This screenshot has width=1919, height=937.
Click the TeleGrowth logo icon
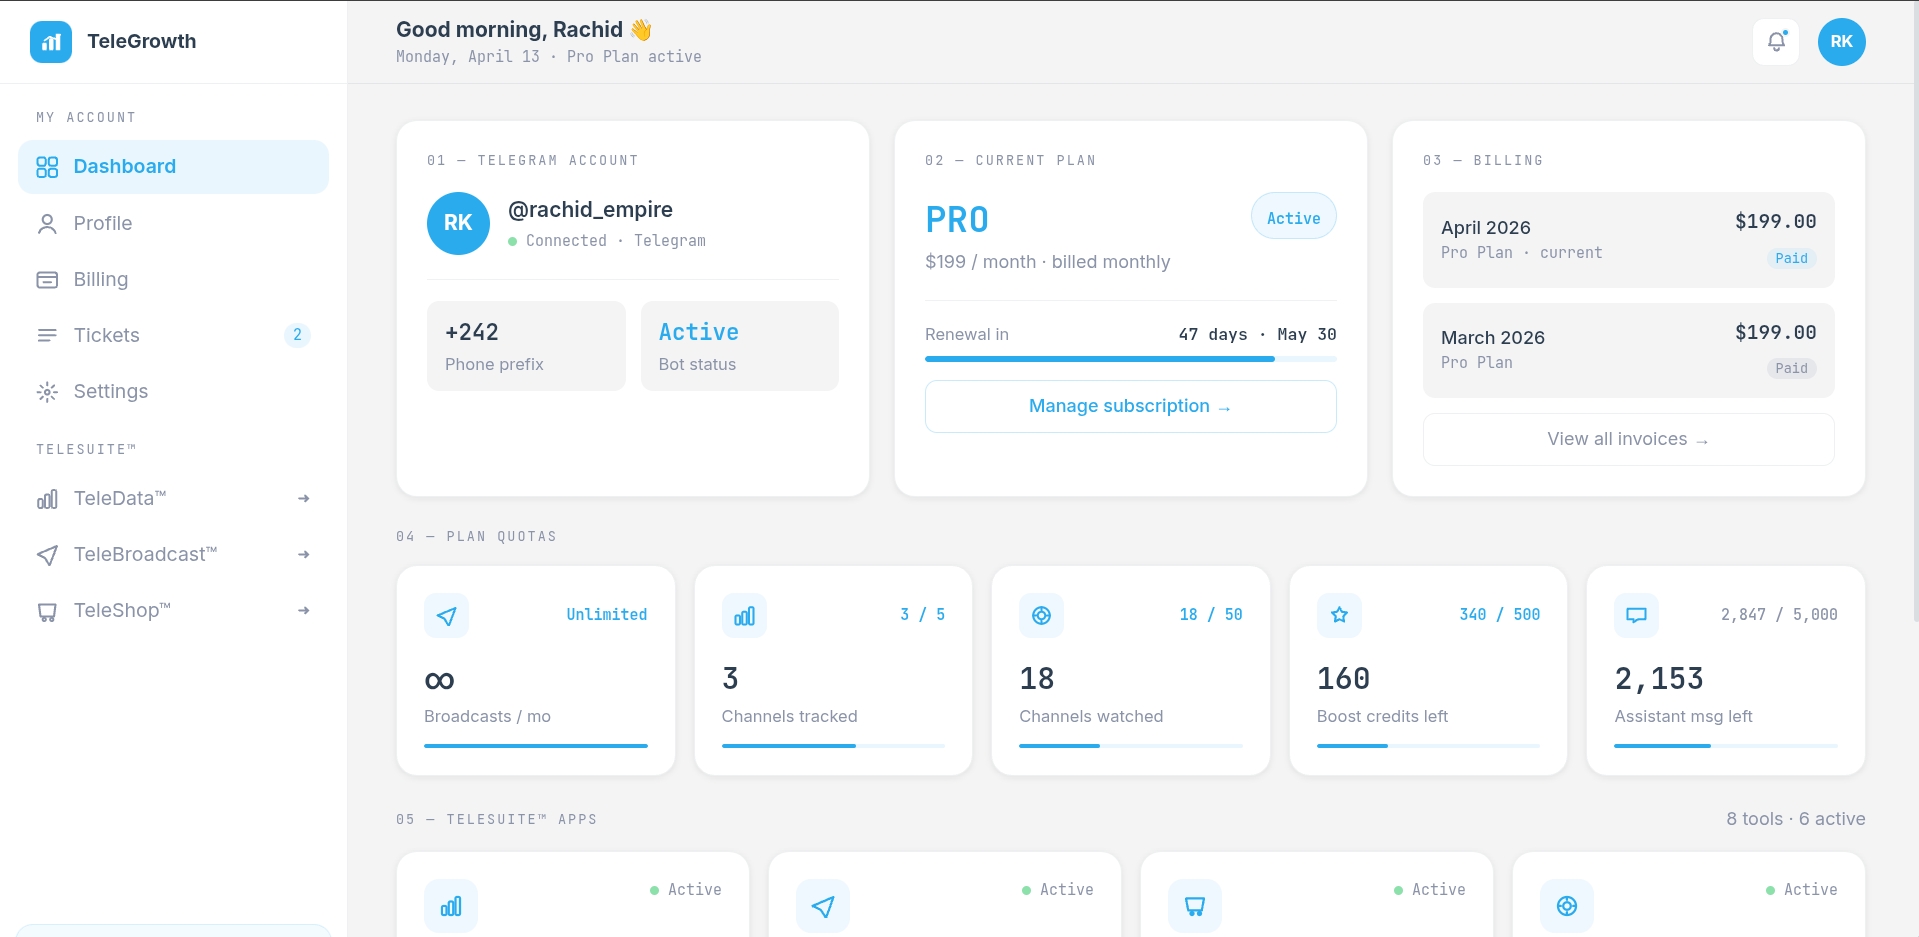pyautogui.click(x=51, y=42)
